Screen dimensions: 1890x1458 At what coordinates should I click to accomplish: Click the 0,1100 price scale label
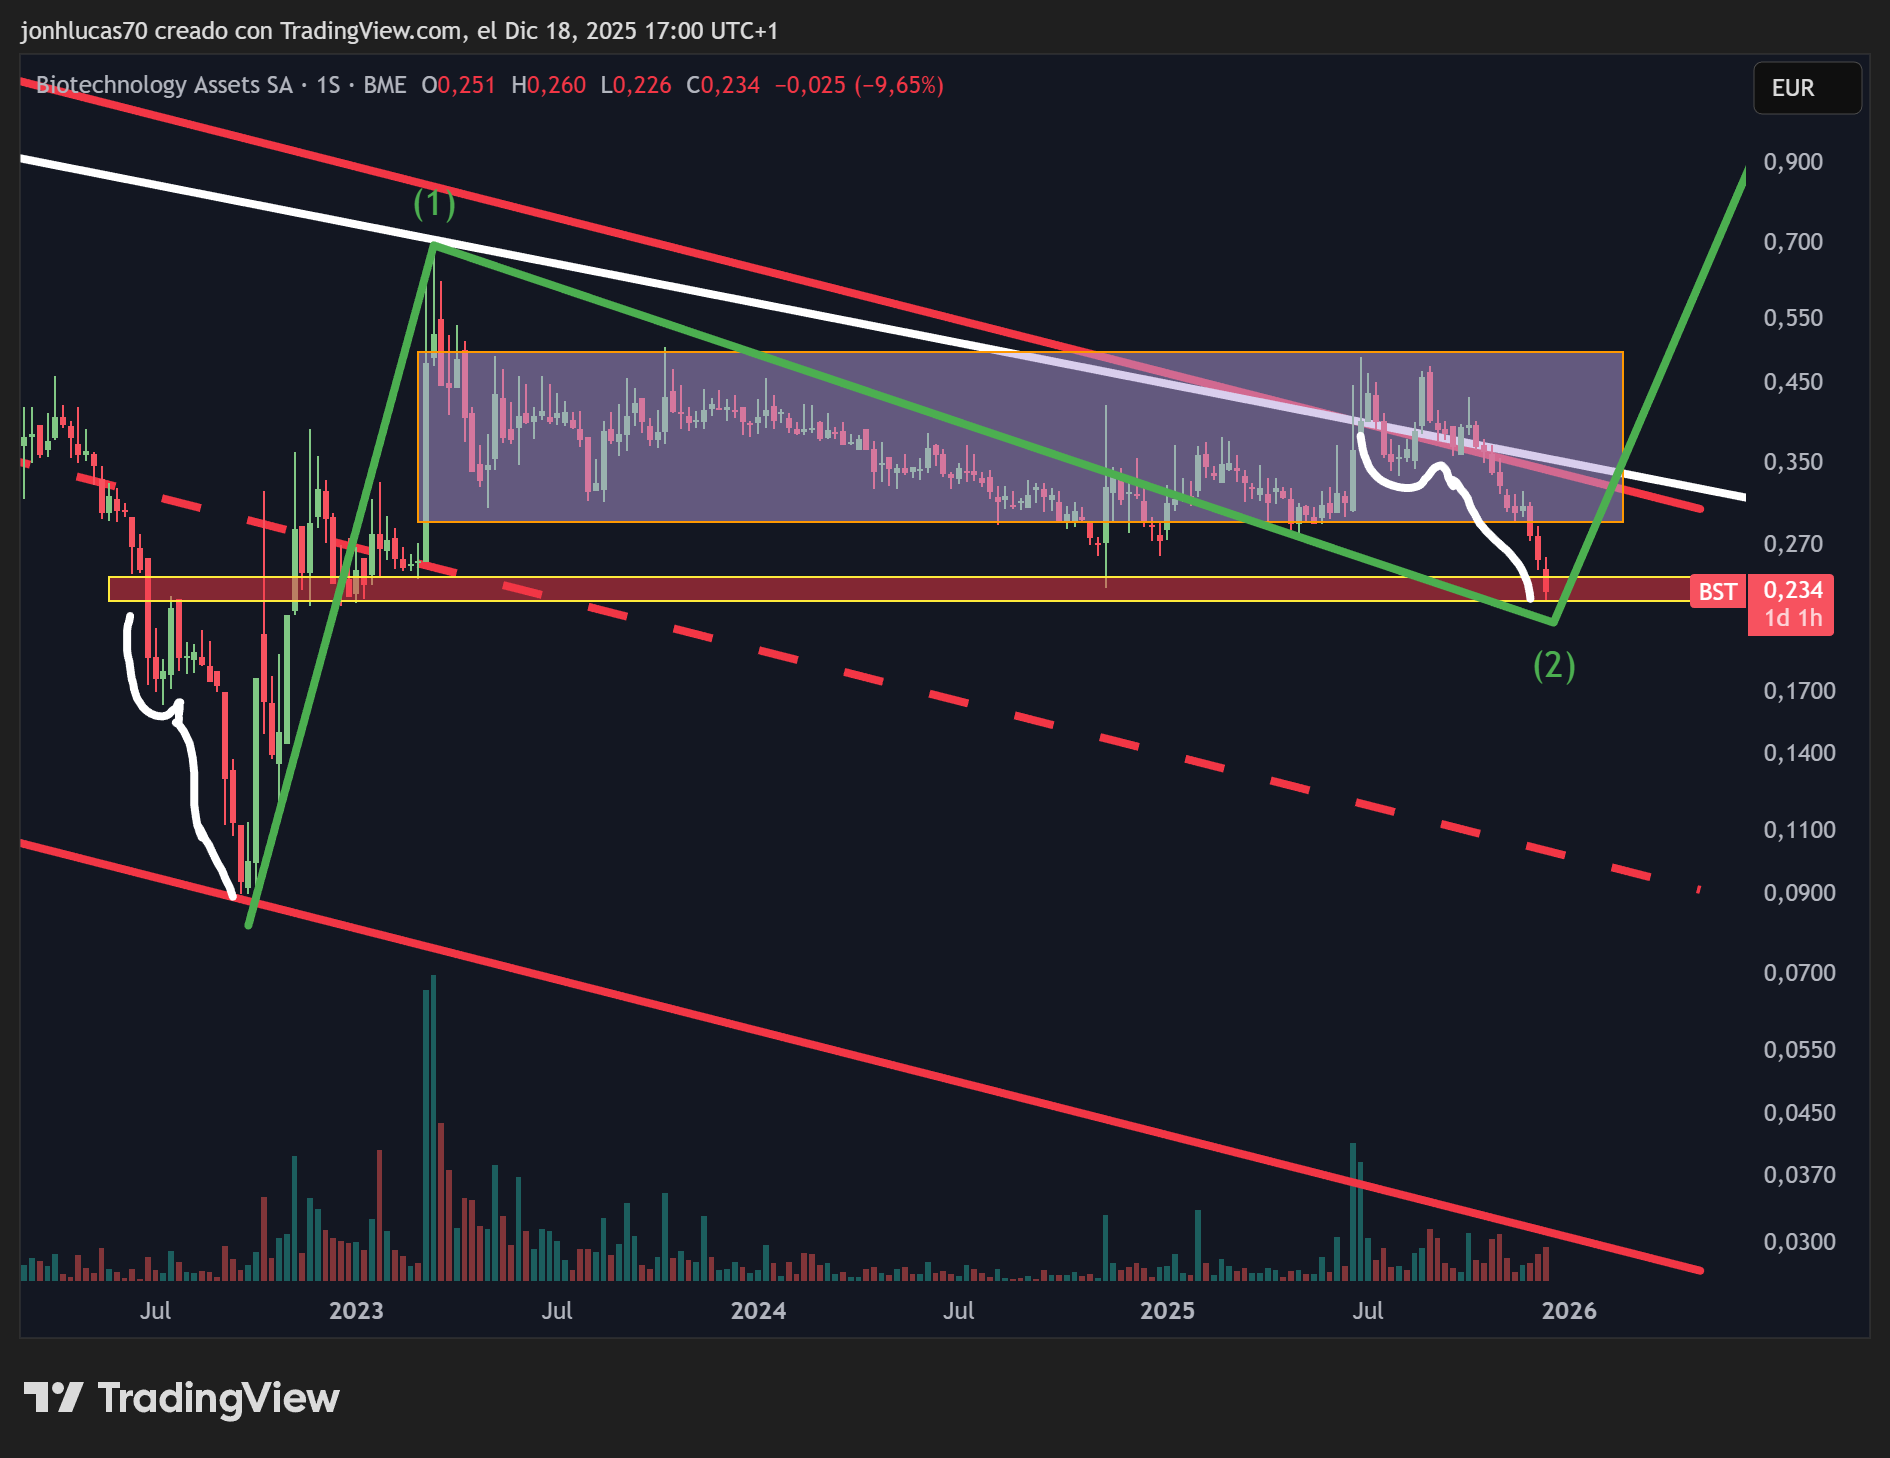click(x=1799, y=829)
